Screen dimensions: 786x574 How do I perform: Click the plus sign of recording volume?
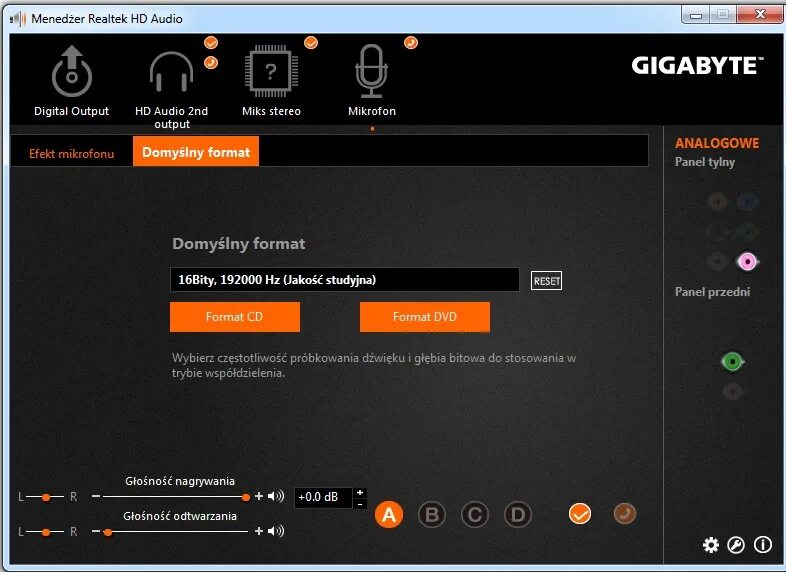[x=259, y=496]
